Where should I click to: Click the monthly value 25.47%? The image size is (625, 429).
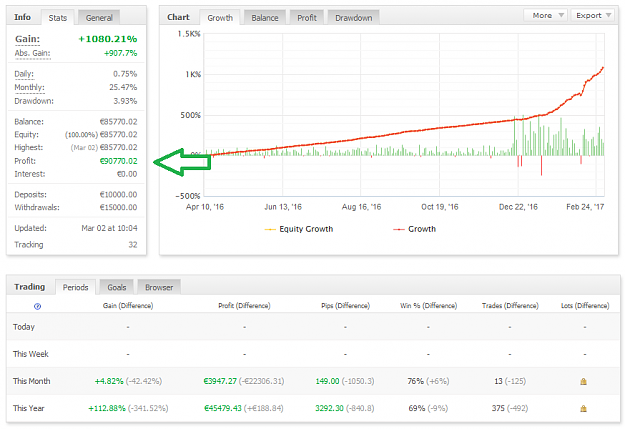pyautogui.click(x=123, y=87)
